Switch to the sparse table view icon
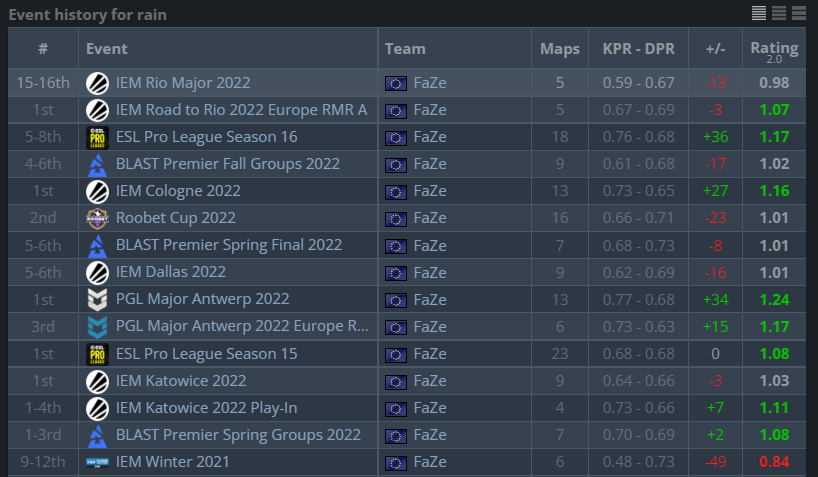 pos(799,13)
